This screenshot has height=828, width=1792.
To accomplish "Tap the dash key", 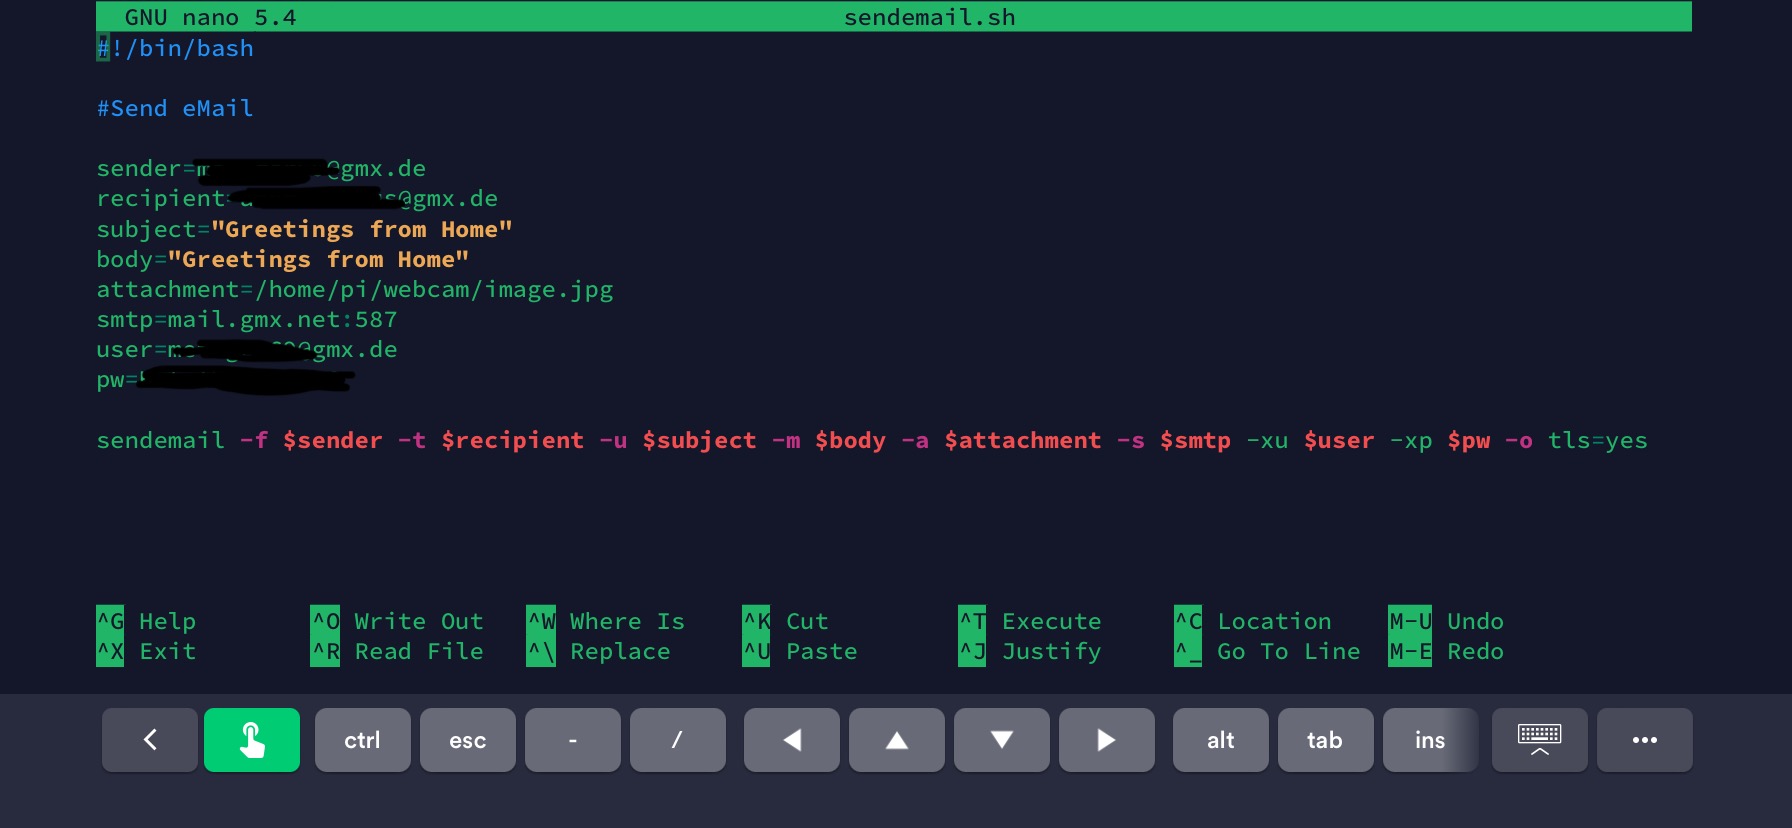I will [573, 740].
